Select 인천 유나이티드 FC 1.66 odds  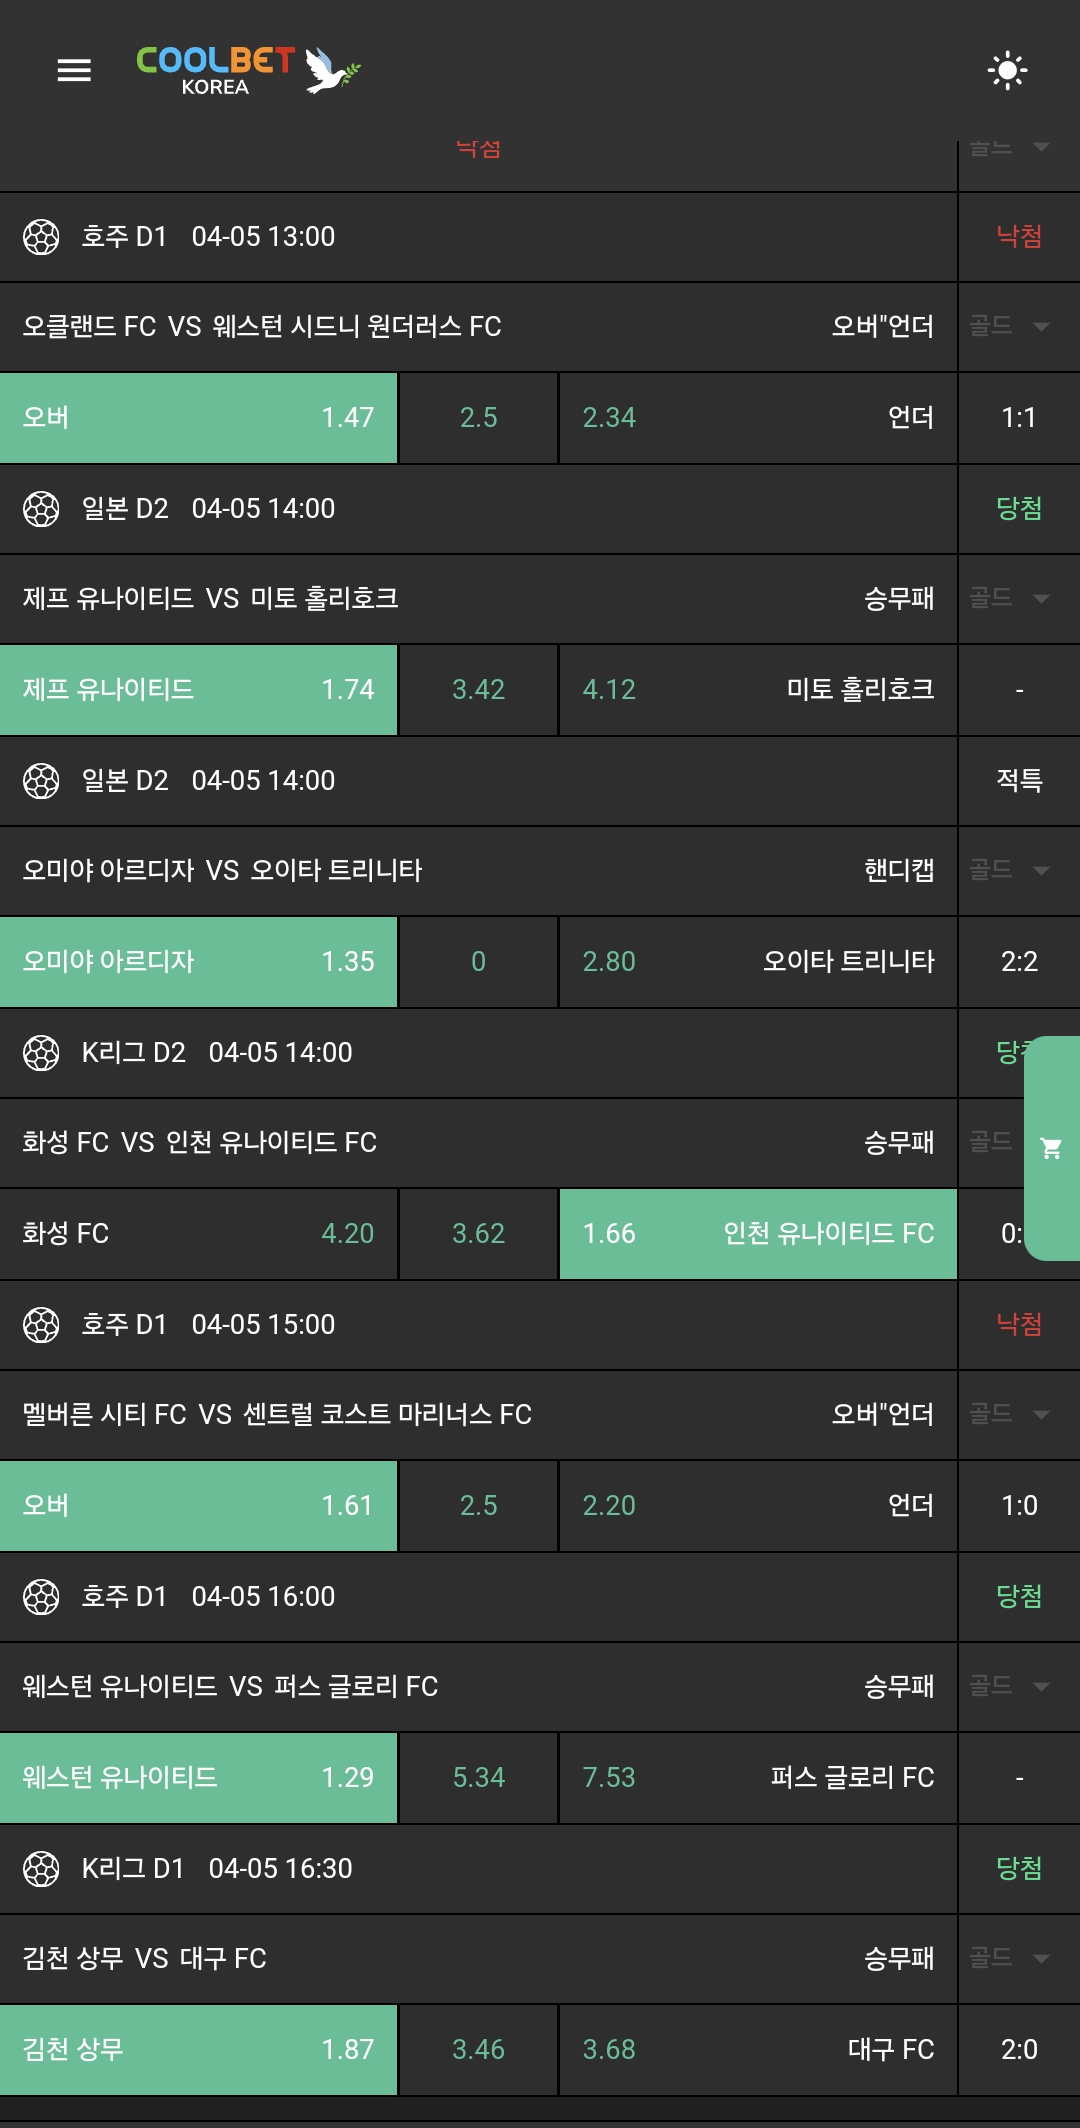pyautogui.click(x=758, y=1234)
